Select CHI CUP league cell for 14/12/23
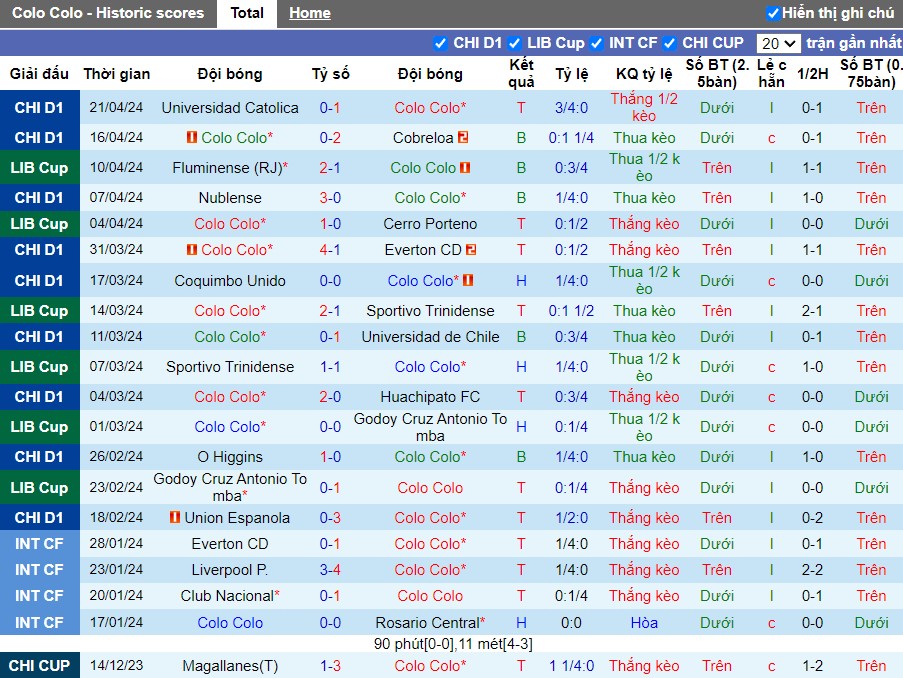The height and width of the screenshot is (678, 903). (40, 666)
